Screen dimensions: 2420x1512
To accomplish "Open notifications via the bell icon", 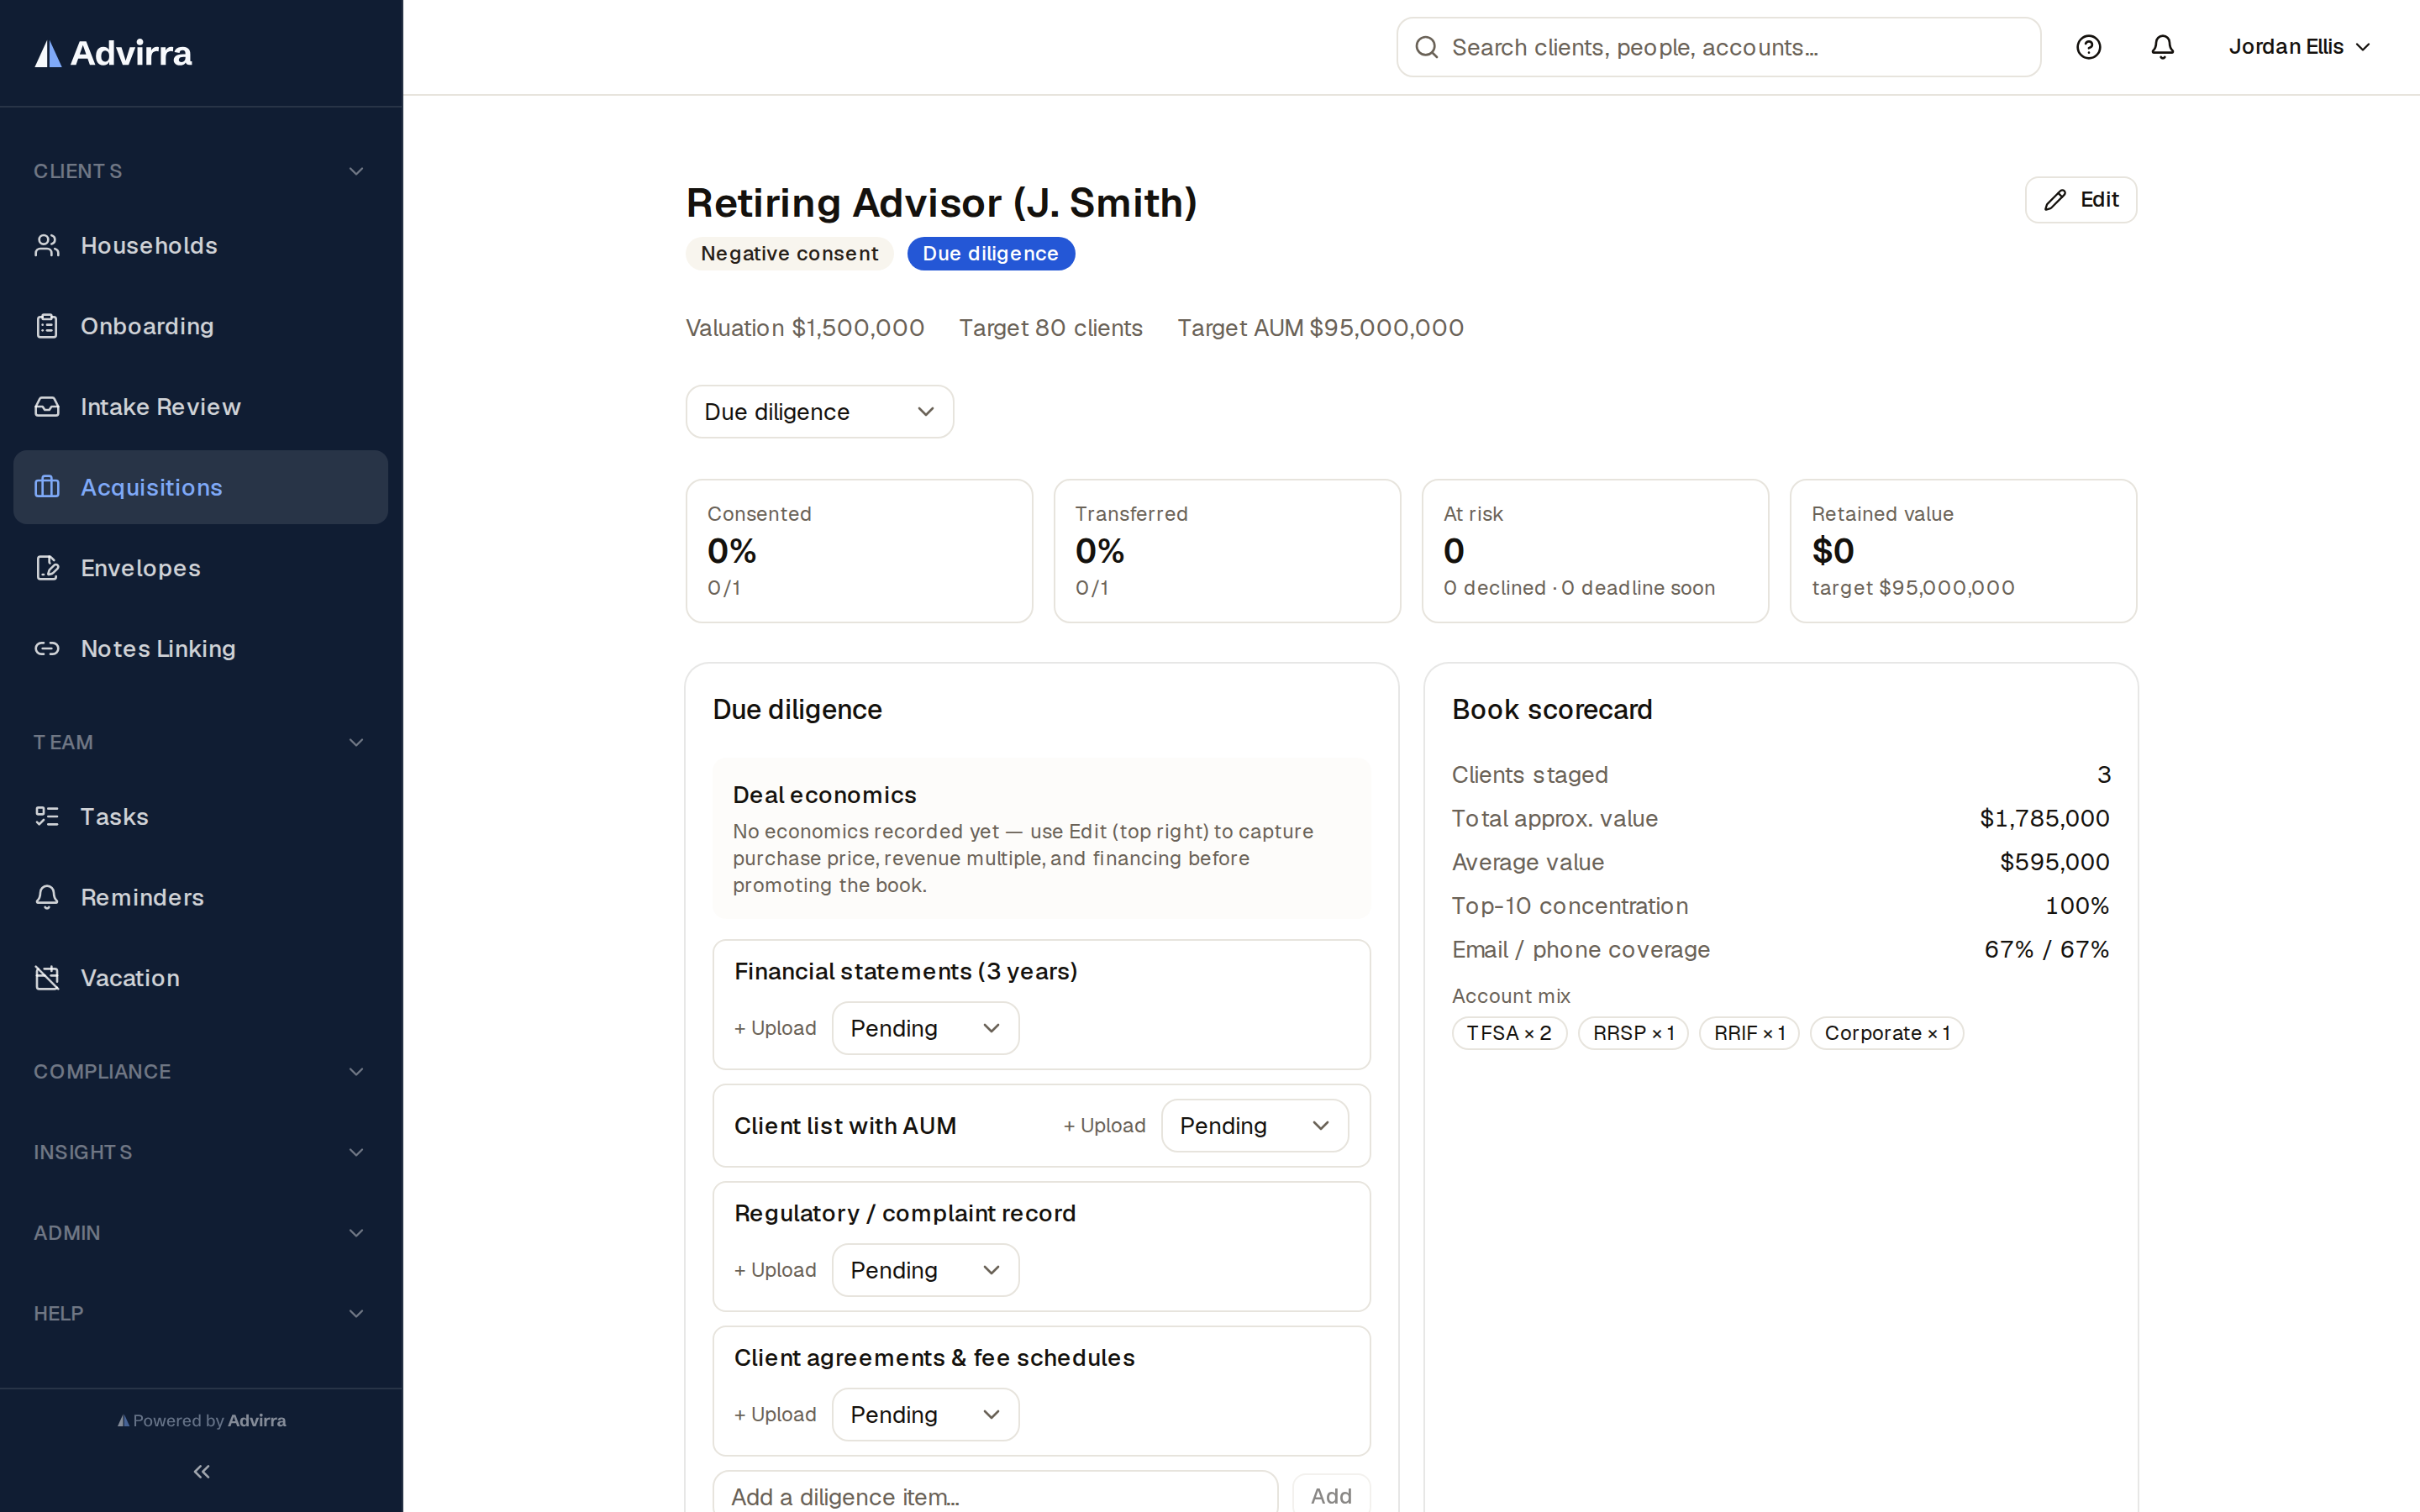I will click(2162, 47).
